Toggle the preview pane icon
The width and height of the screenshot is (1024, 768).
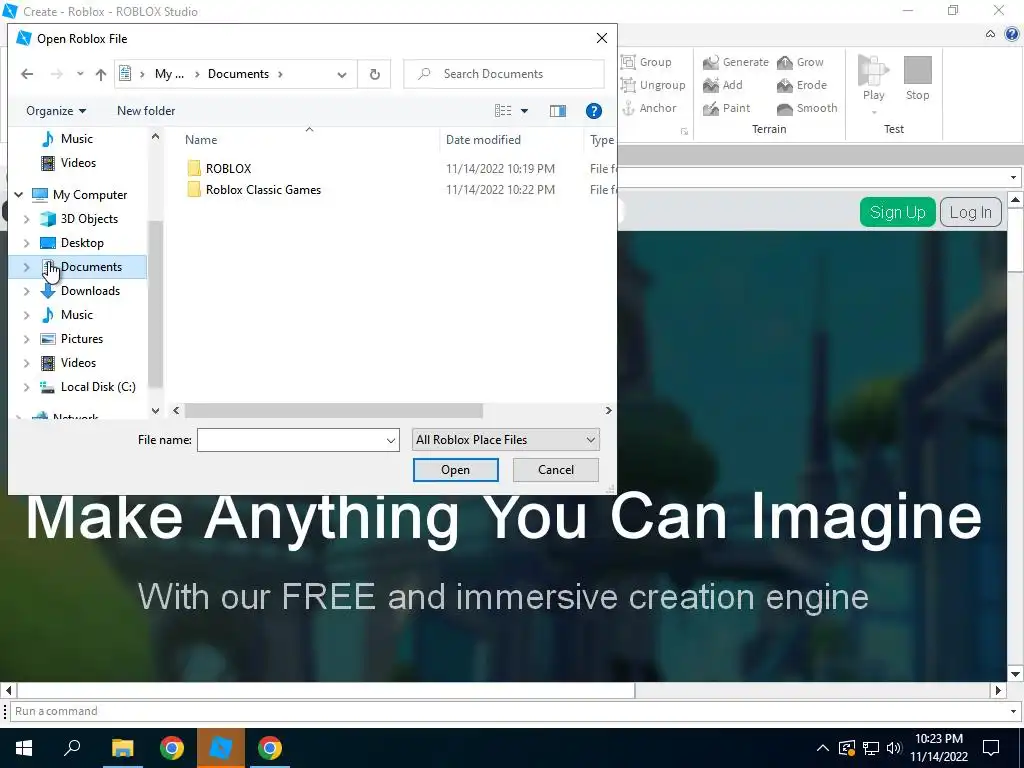pos(558,111)
